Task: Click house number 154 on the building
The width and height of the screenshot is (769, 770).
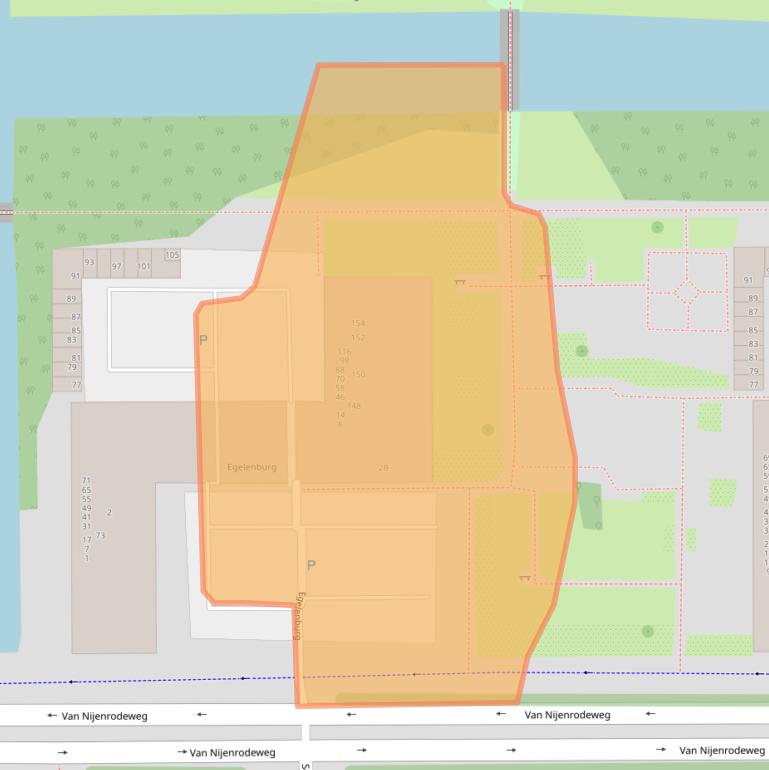Action: (x=358, y=323)
